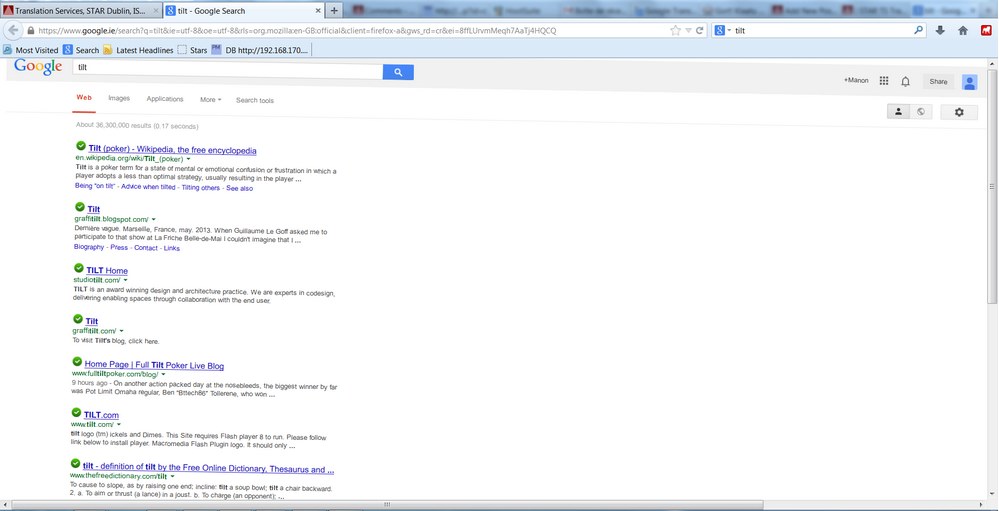
Task: Open the 'Tilting others' sitelink
Action: 201,188
